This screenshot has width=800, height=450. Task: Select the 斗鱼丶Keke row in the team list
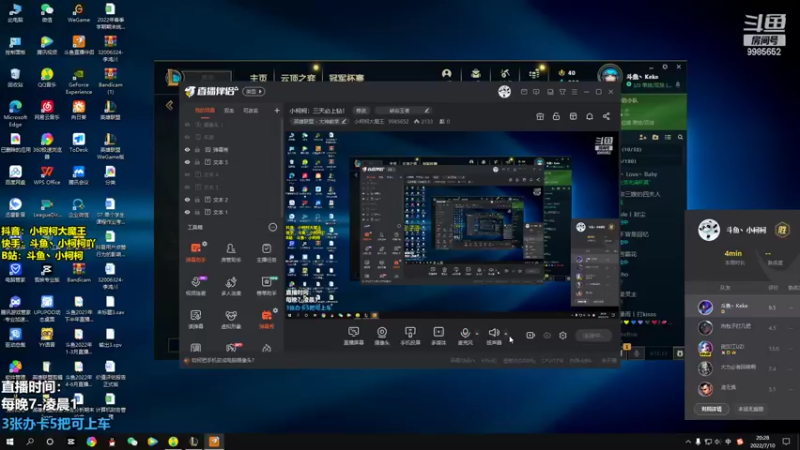pyautogui.click(x=742, y=307)
